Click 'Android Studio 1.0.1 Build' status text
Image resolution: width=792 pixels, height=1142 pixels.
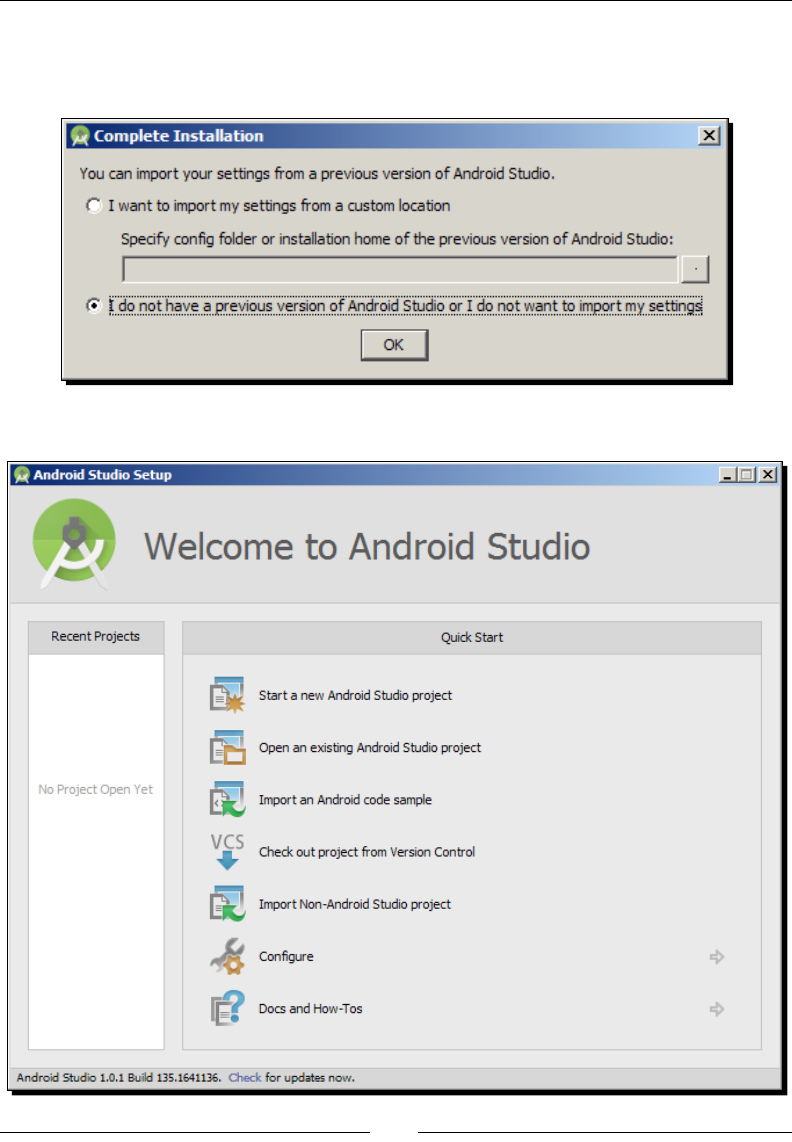click(x=118, y=1077)
